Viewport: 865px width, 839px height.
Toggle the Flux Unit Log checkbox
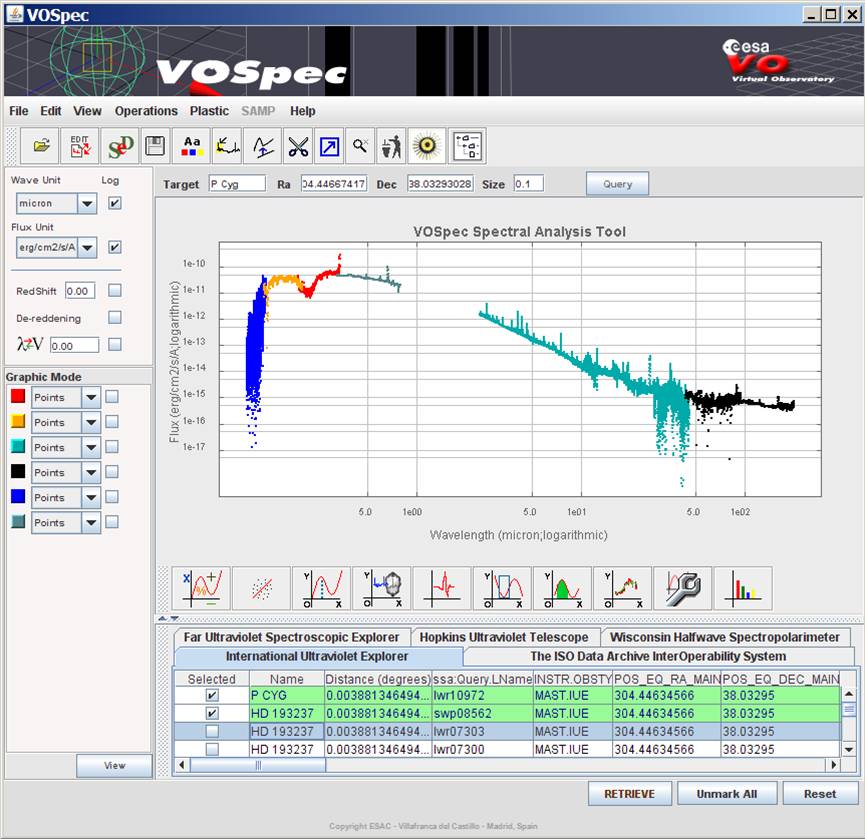tap(115, 247)
